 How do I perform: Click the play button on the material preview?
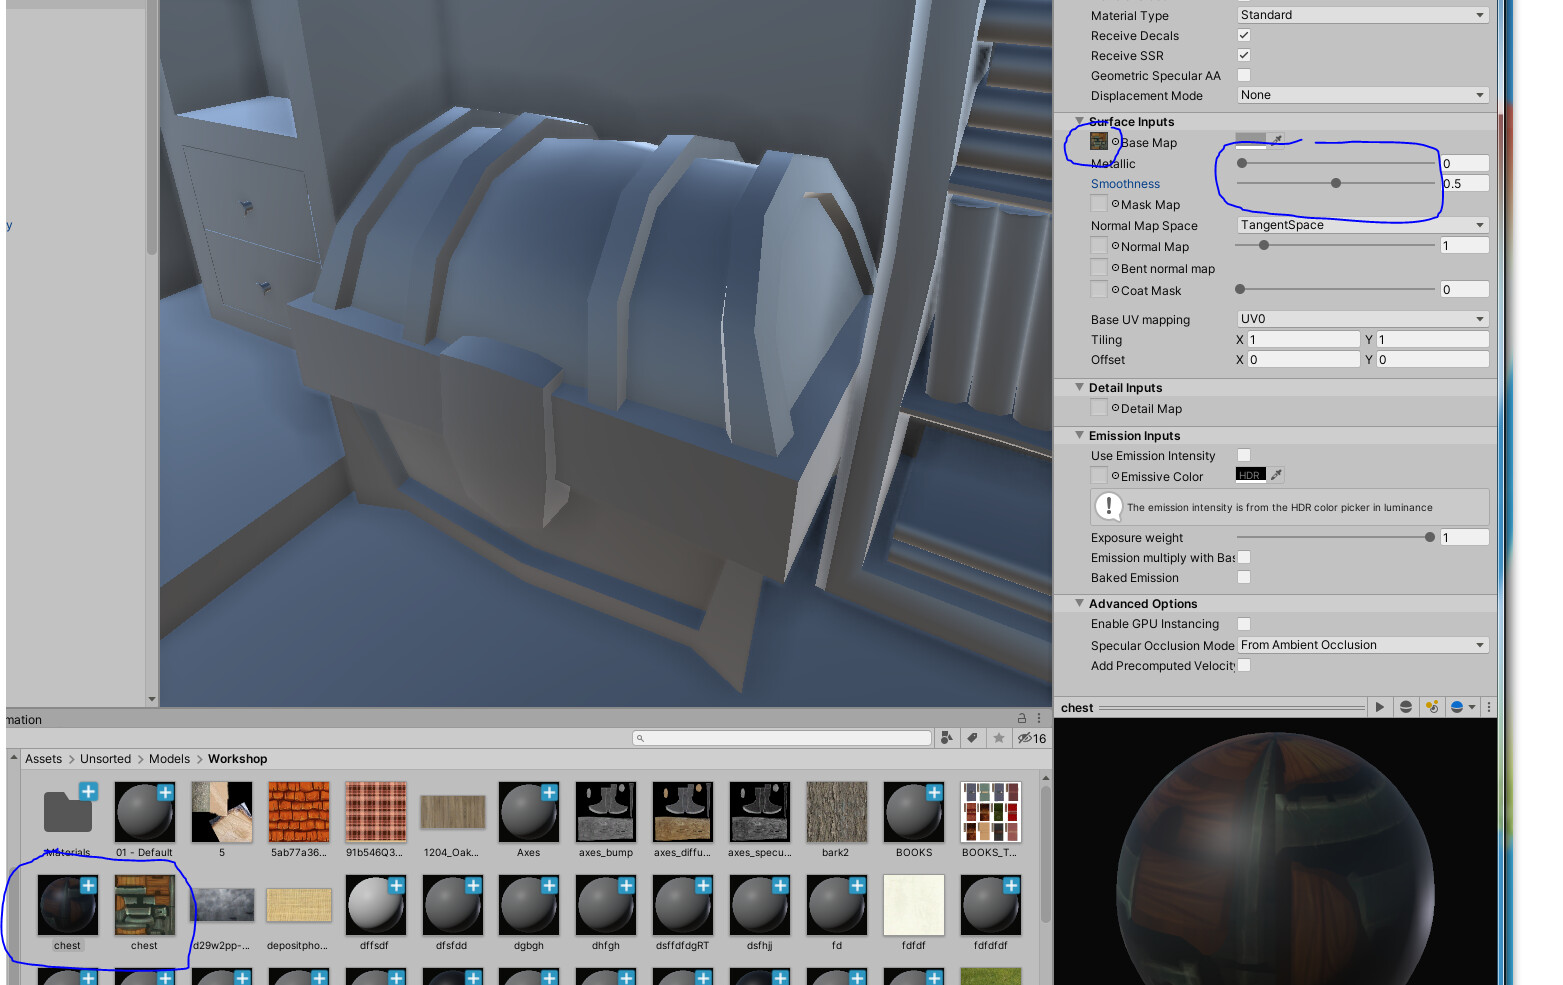click(x=1380, y=707)
